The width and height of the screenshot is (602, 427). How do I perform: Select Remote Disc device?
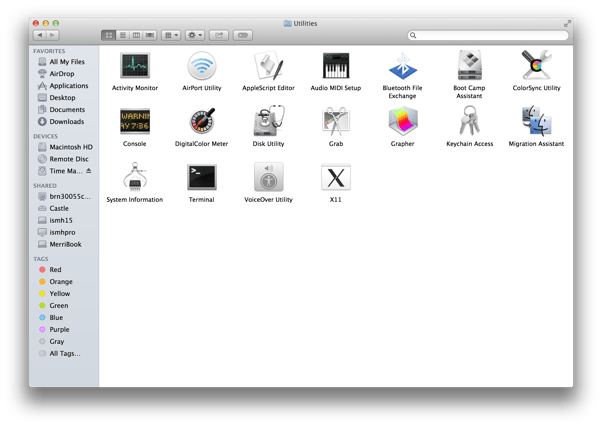pos(64,159)
